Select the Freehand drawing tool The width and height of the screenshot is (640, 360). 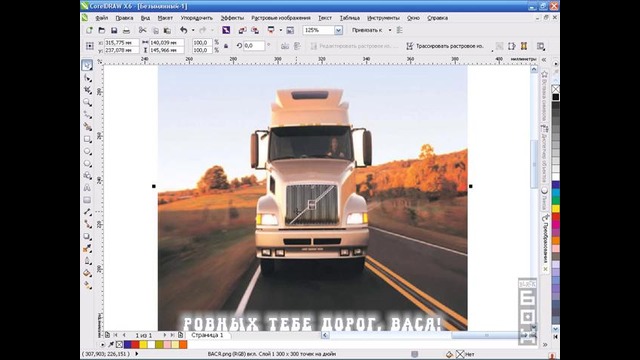point(87,114)
